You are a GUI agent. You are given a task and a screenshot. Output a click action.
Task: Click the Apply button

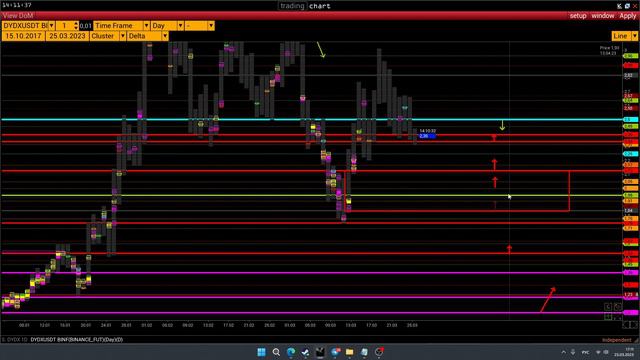(628, 16)
